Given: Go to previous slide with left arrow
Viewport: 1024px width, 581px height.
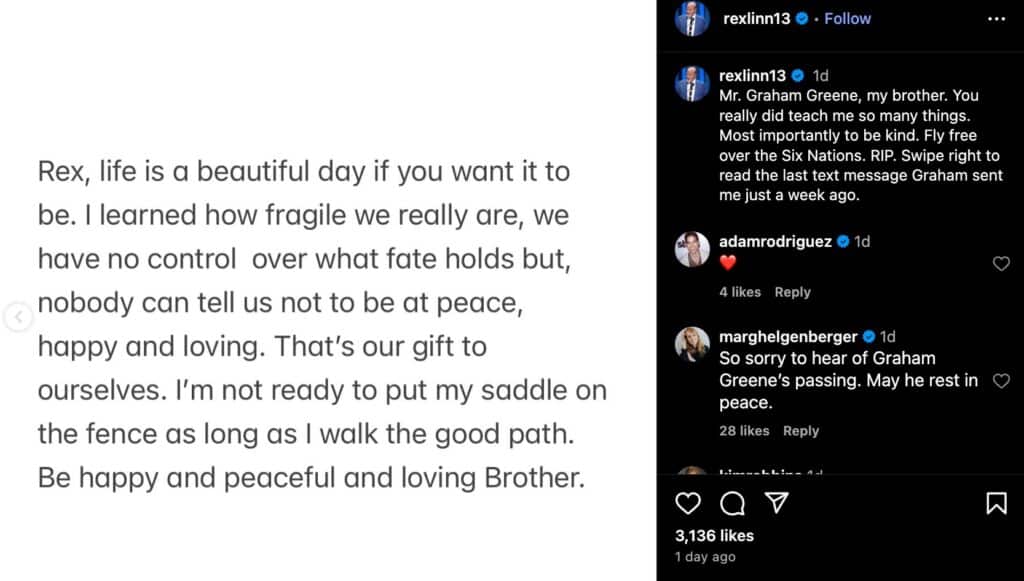Looking at the screenshot, I should click(x=17, y=318).
